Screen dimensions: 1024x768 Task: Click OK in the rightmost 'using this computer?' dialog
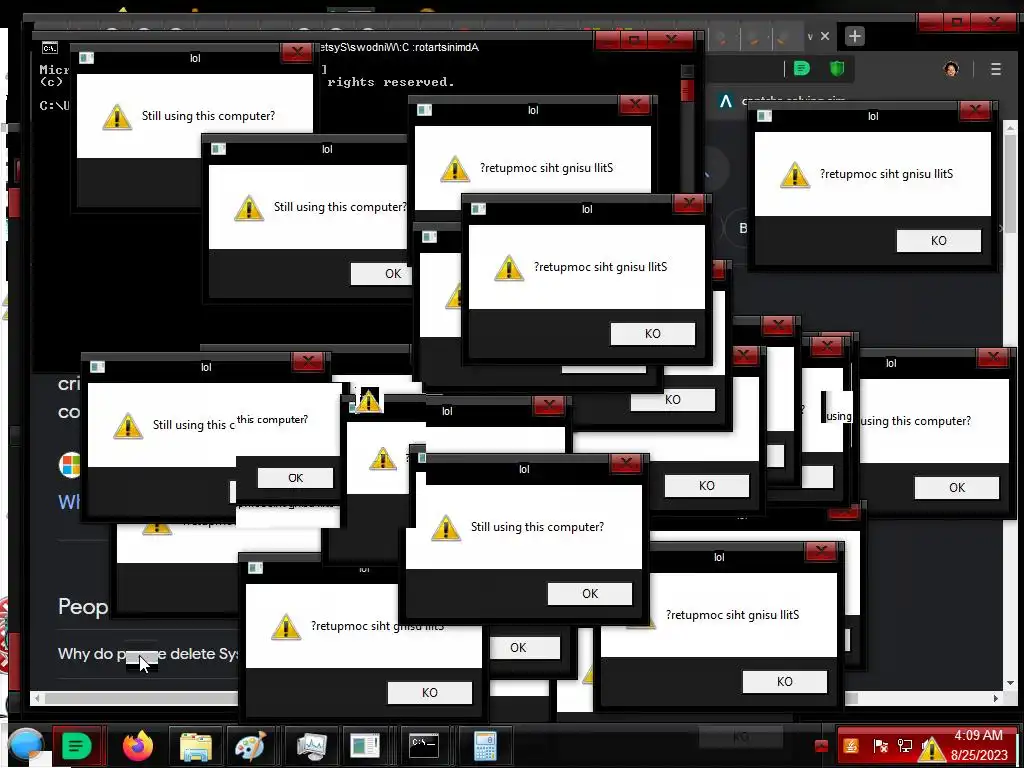[957, 488]
